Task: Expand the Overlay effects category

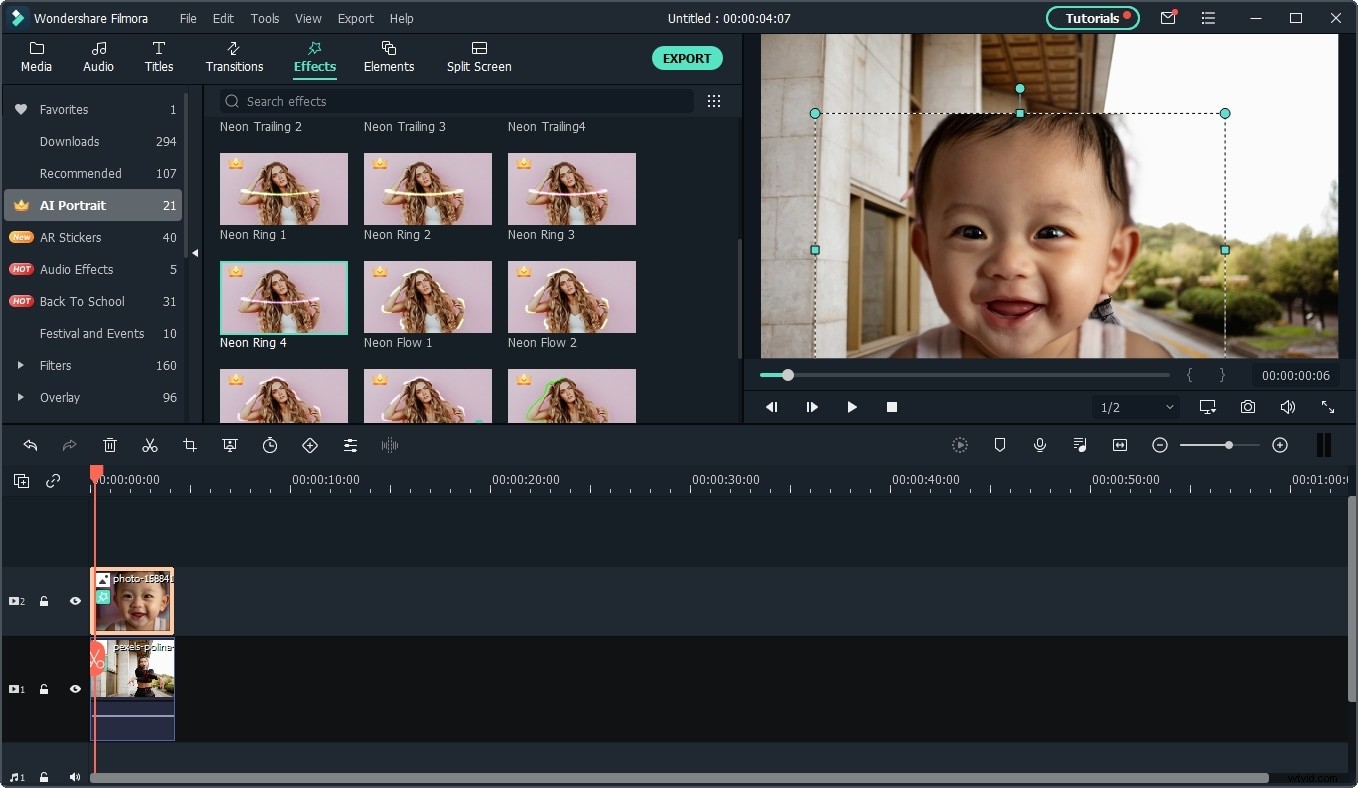Action: 20,397
